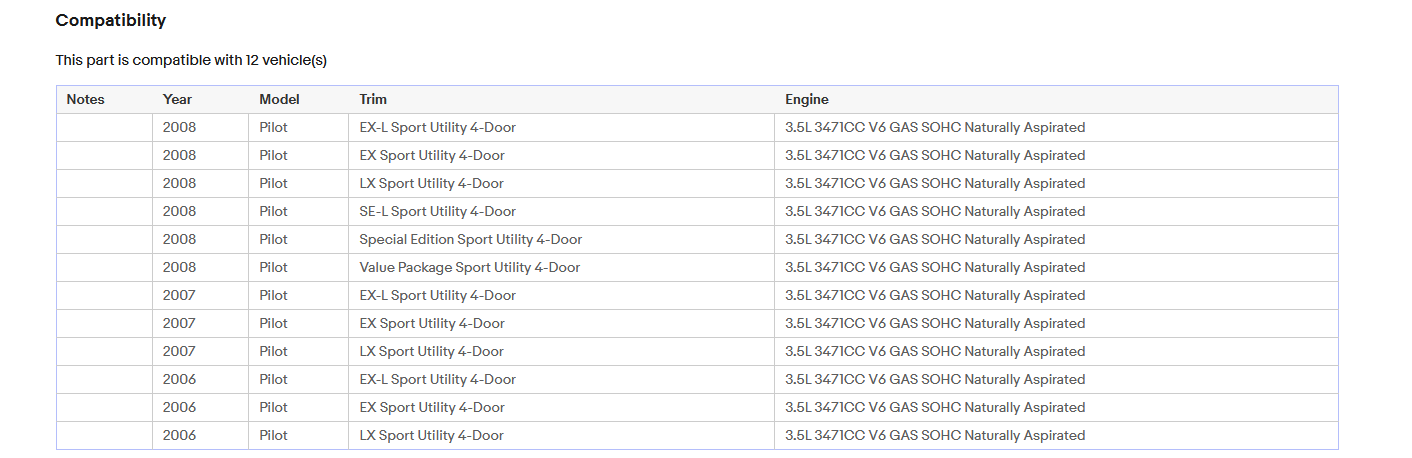Select the 2008 EX-L Sport Utility 4-Door trim cell

pyautogui.click(x=561, y=127)
